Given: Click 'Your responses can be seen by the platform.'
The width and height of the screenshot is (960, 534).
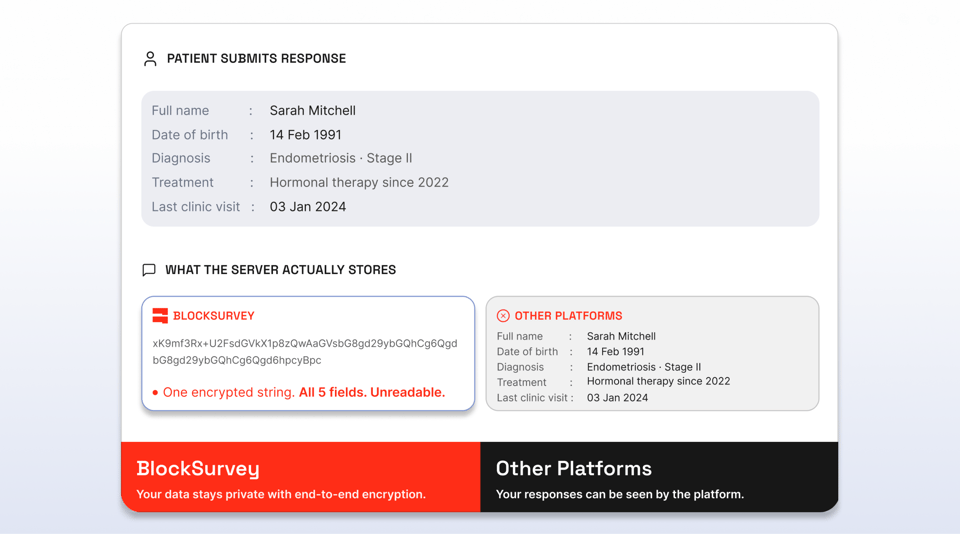Looking at the screenshot, I should (x=620, y=495).
